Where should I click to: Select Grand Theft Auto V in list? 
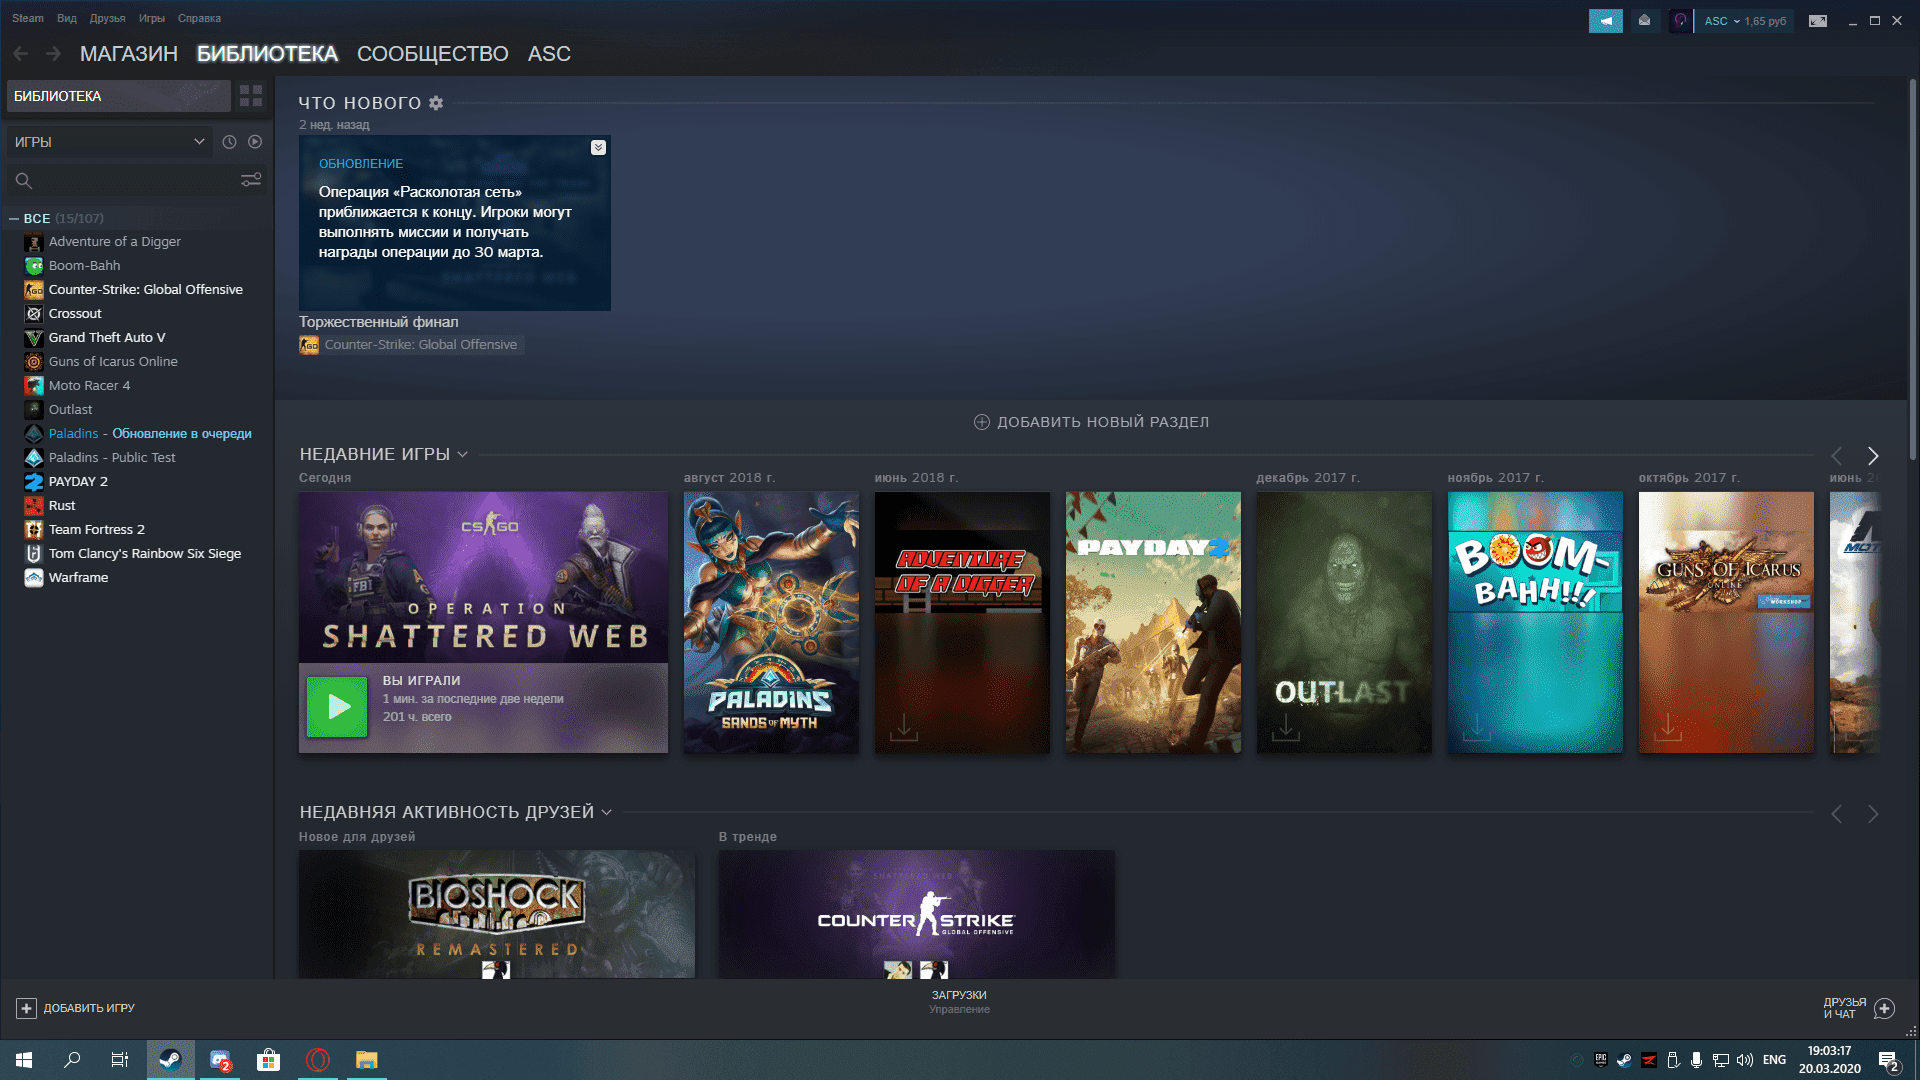[107, 338]
